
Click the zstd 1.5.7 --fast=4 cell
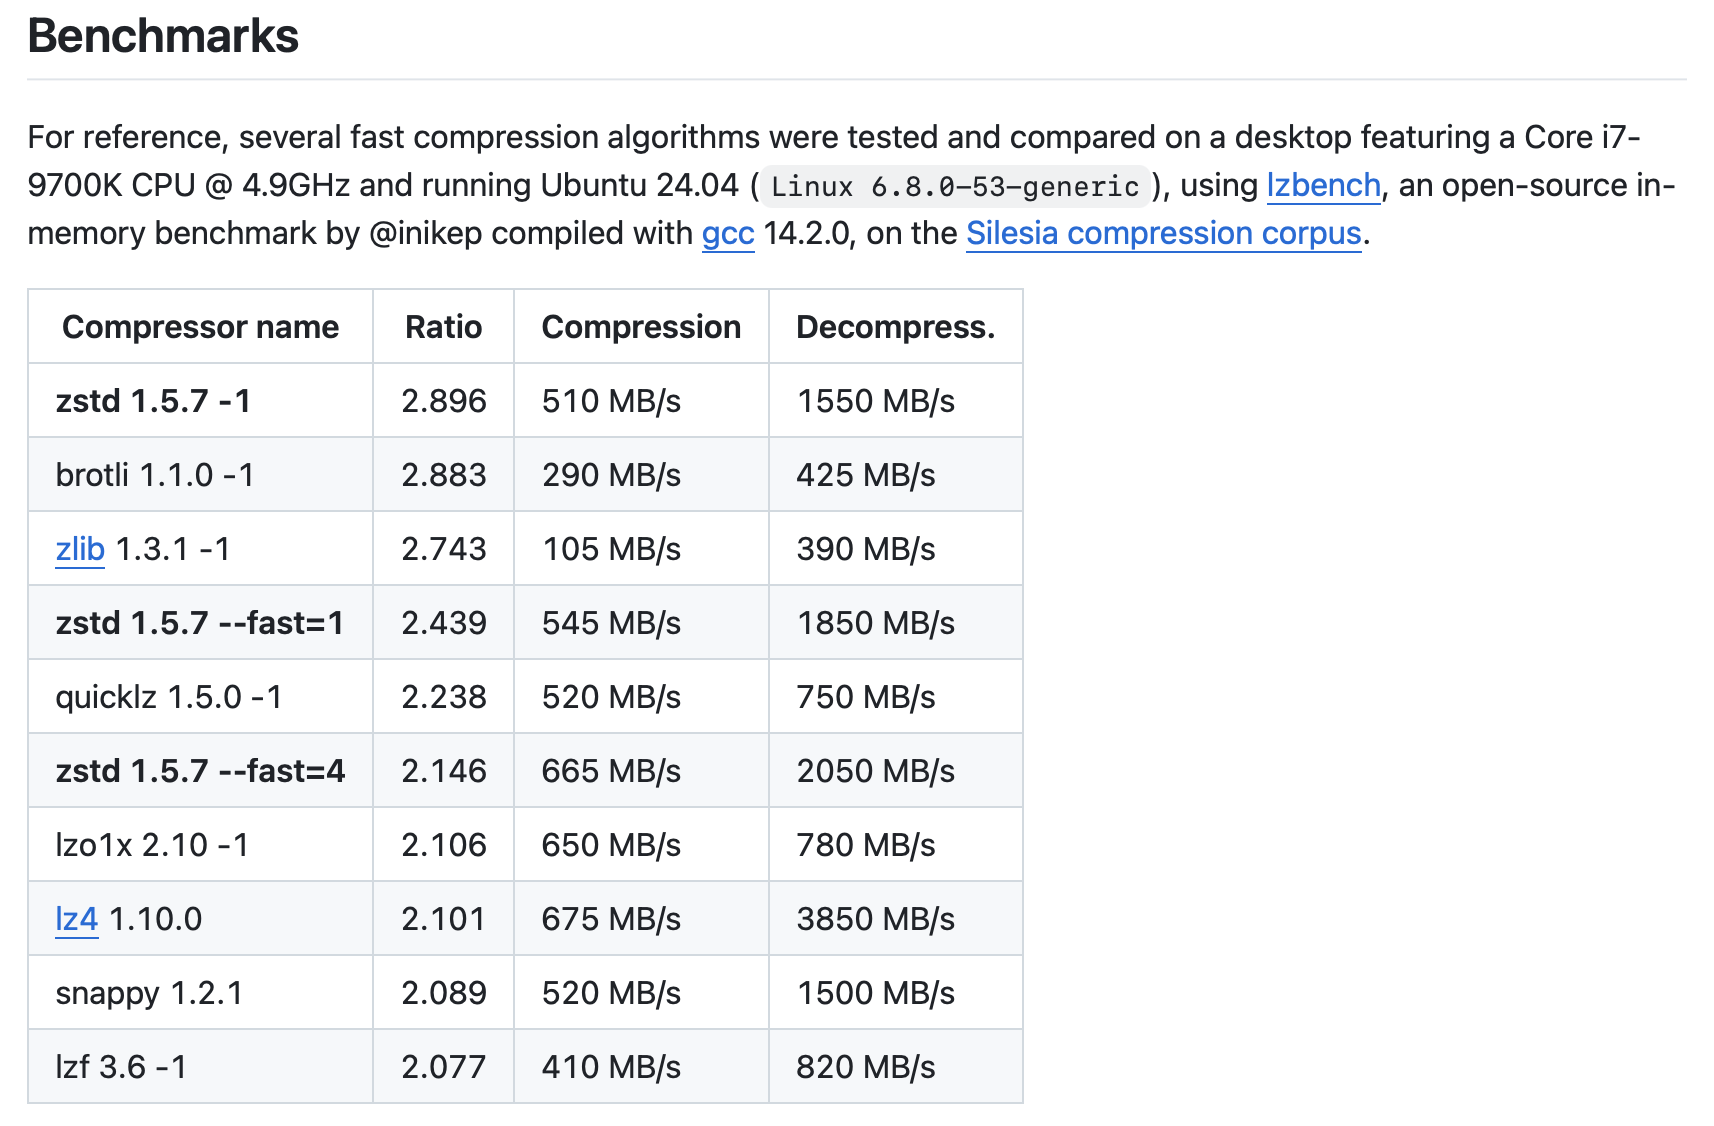tap(200, 771)
